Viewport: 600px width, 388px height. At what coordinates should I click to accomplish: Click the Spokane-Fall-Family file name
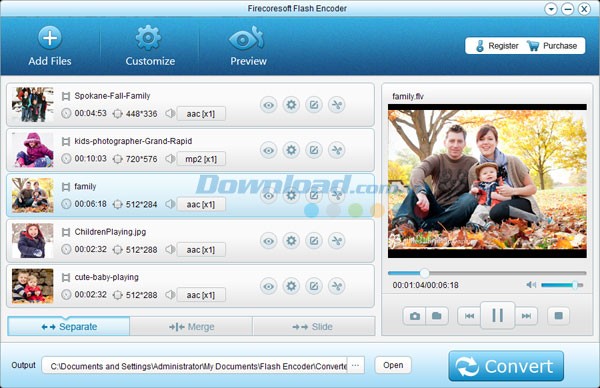[x=112, y=96]
